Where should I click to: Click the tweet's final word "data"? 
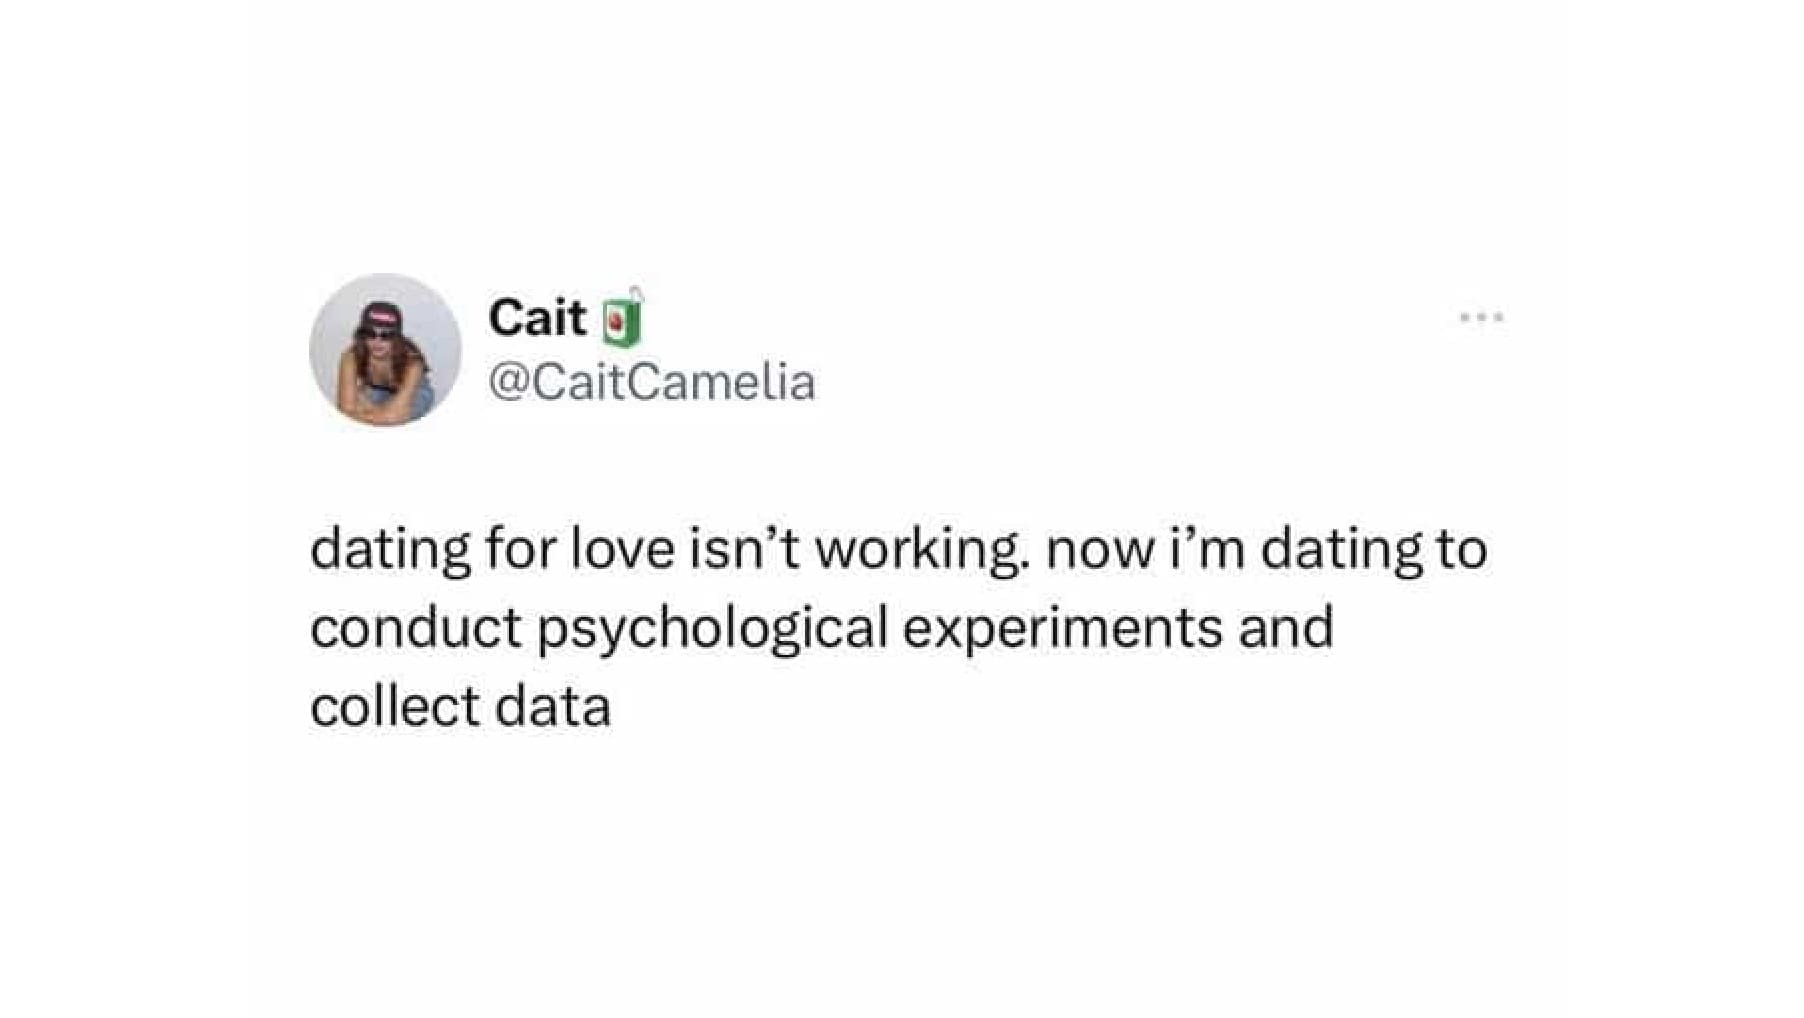553,706
